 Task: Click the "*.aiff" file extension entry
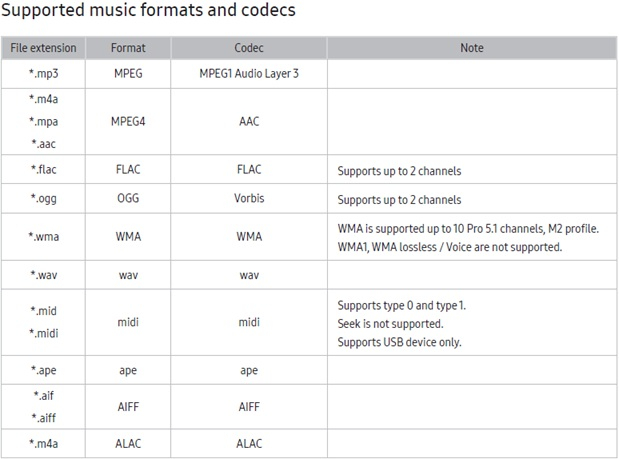click(x=42, y=417)
